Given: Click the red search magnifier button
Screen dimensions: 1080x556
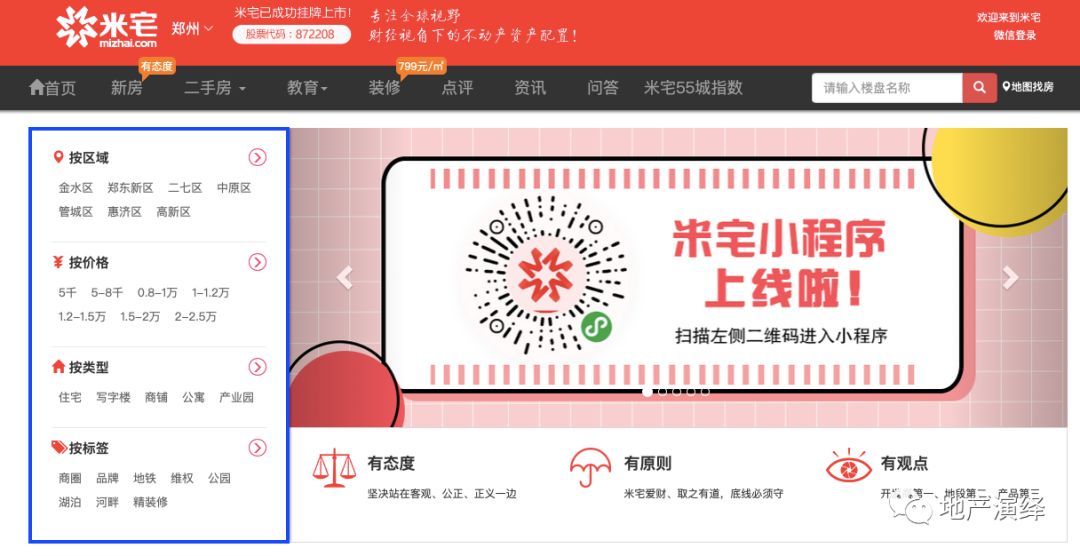Looking at the screenshot, I should pyautogui.click(x=979, y=87).
